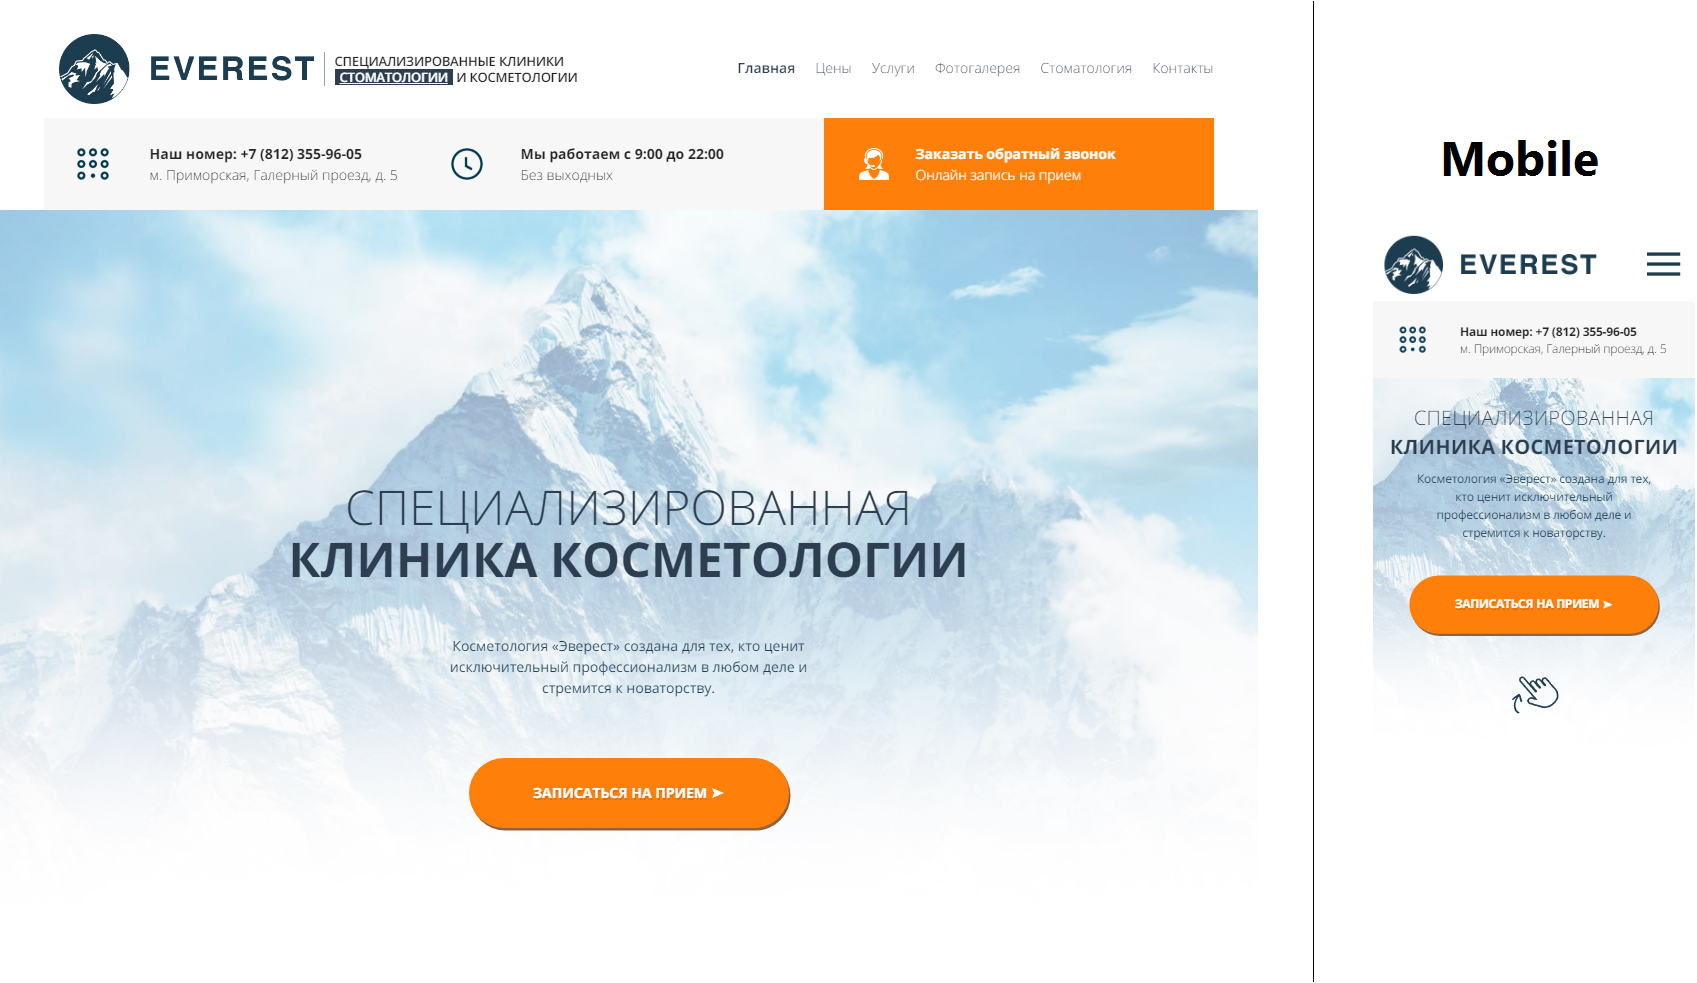The image size is (1697, 983).
Task: Click the mobile Everest mountain logo
Action: [1413, 264]
